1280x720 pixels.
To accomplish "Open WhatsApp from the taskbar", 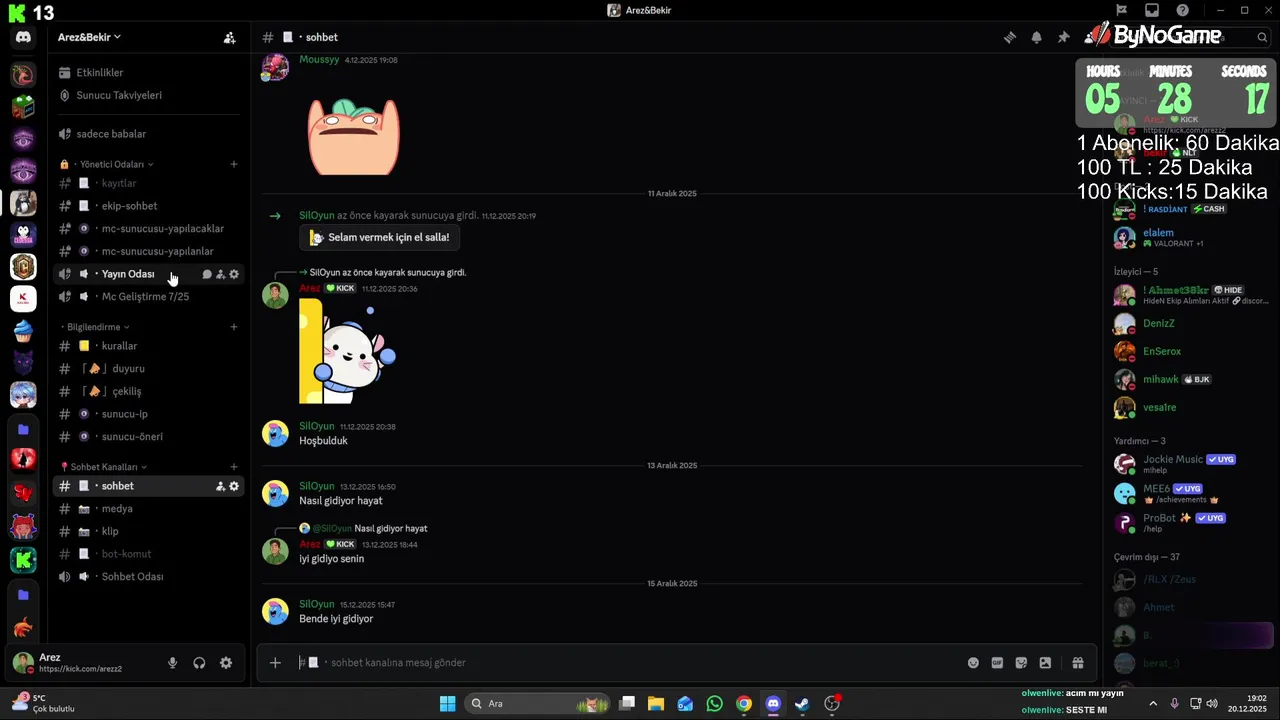I will tap(714, 704).
